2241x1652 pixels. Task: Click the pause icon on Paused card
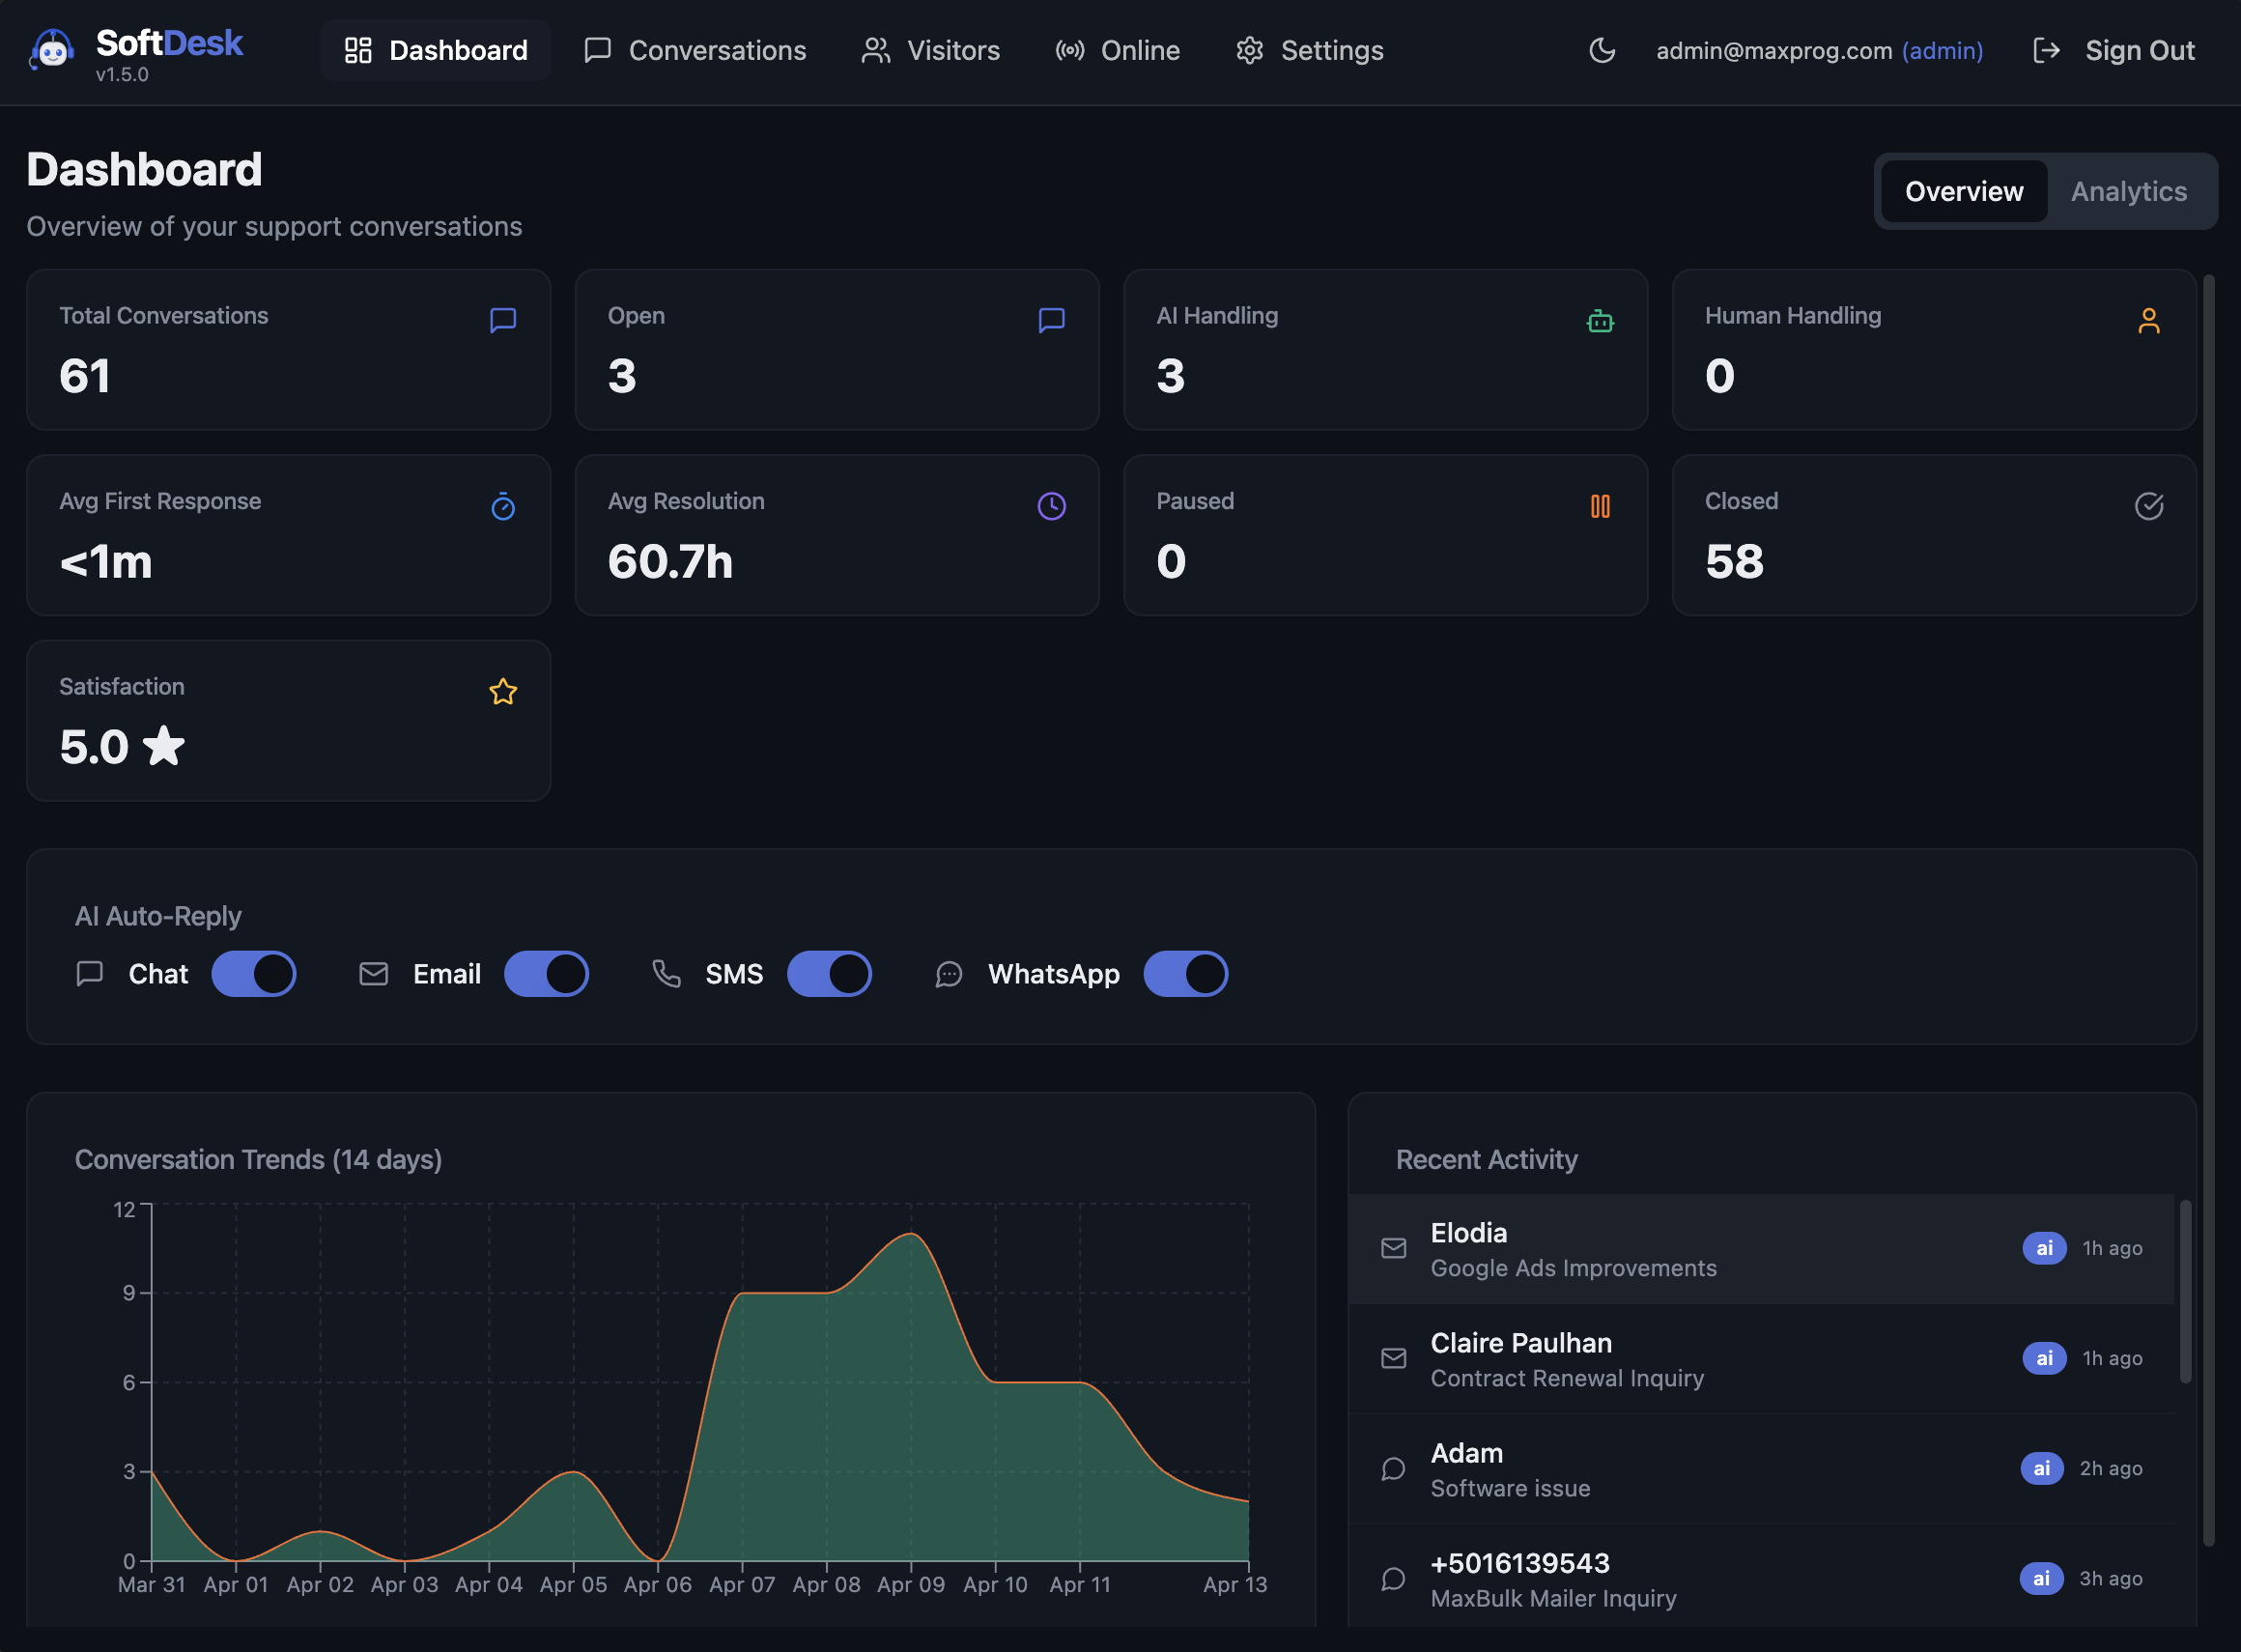coord(1599,507)
